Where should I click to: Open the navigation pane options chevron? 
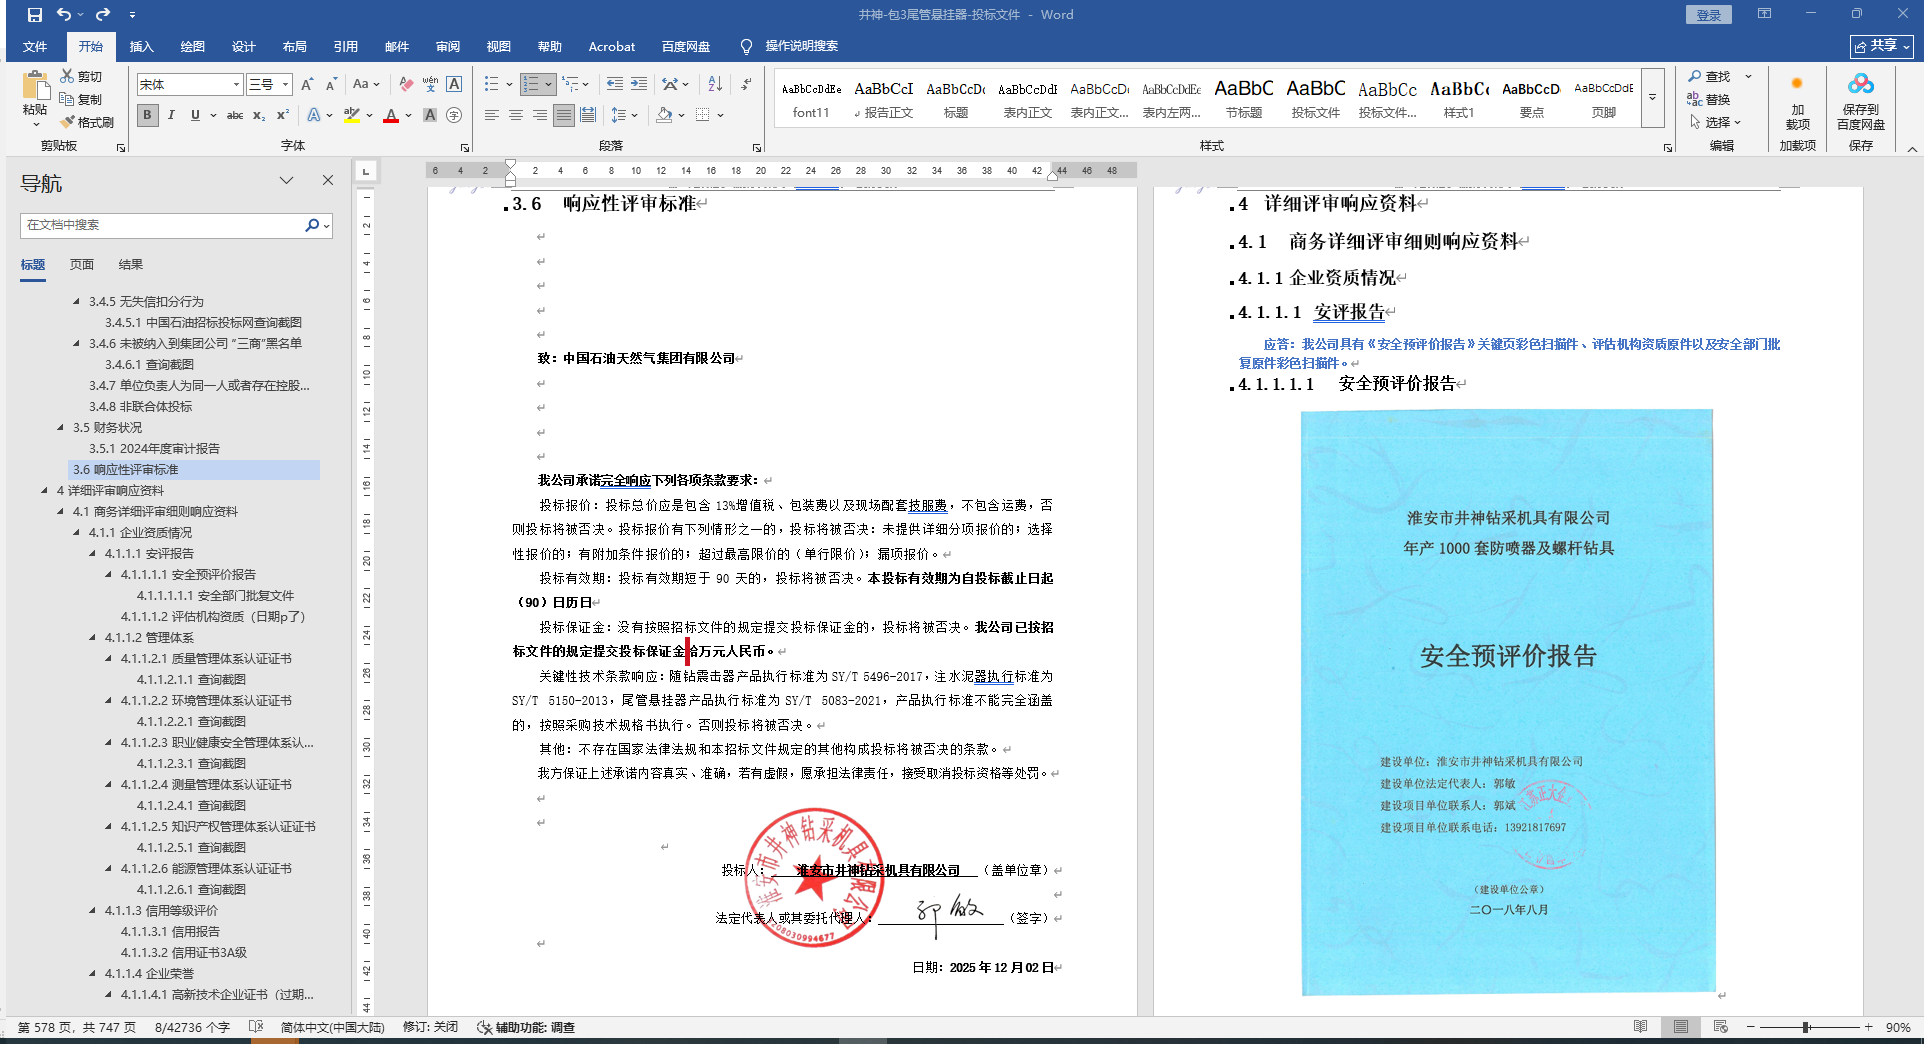(x=287, y=181)
